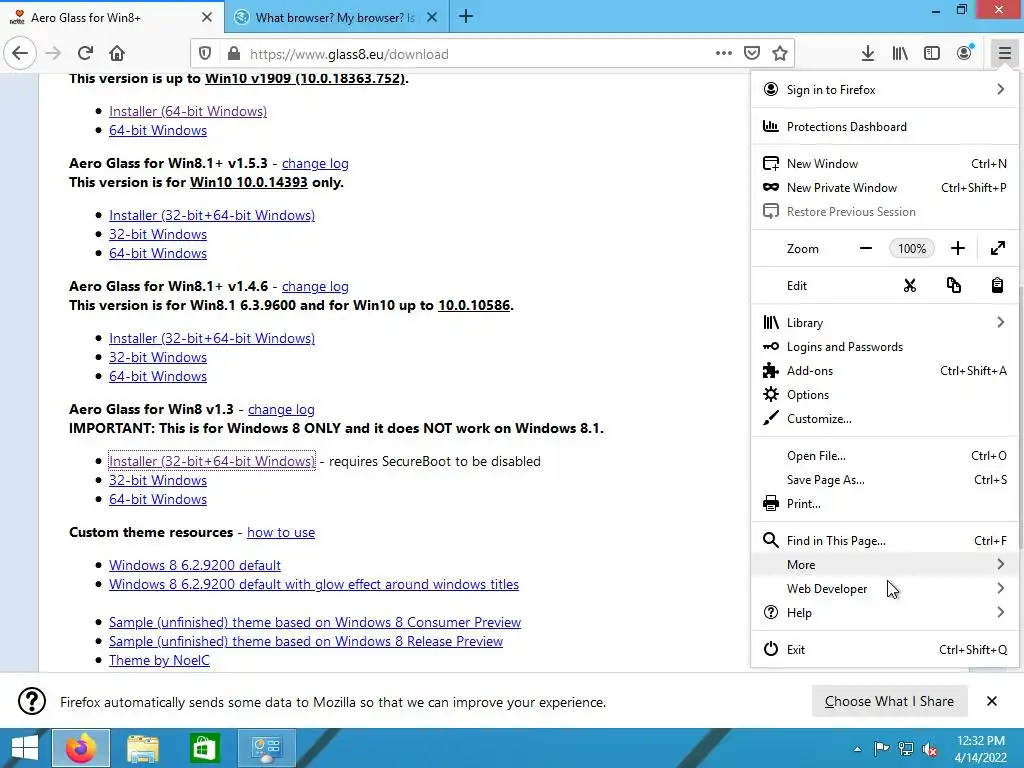1024x768 pixels.
Task: Open Options menu item
Action: [x=885, y=394]
